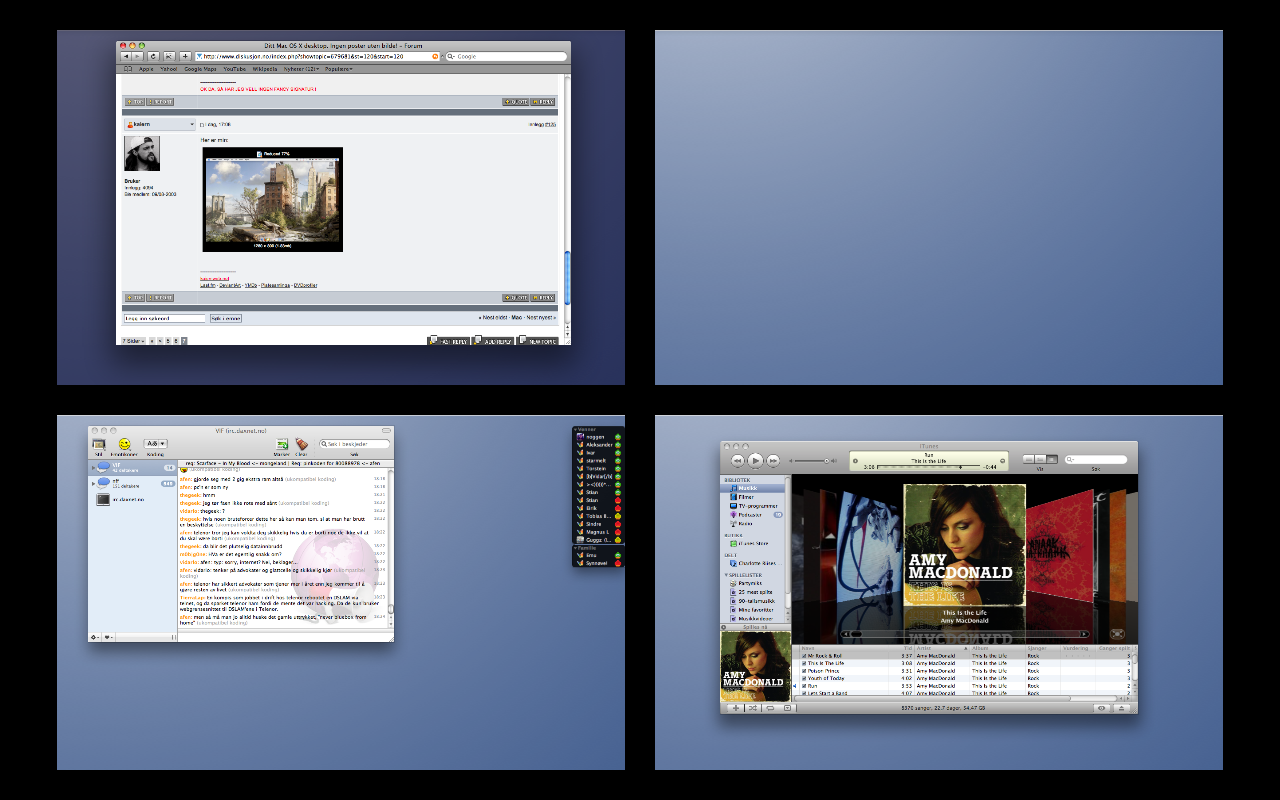Skip to previous track in iTunes
Image resolution: width=1280 pixels, height=800 pixels.
(738, 461)
